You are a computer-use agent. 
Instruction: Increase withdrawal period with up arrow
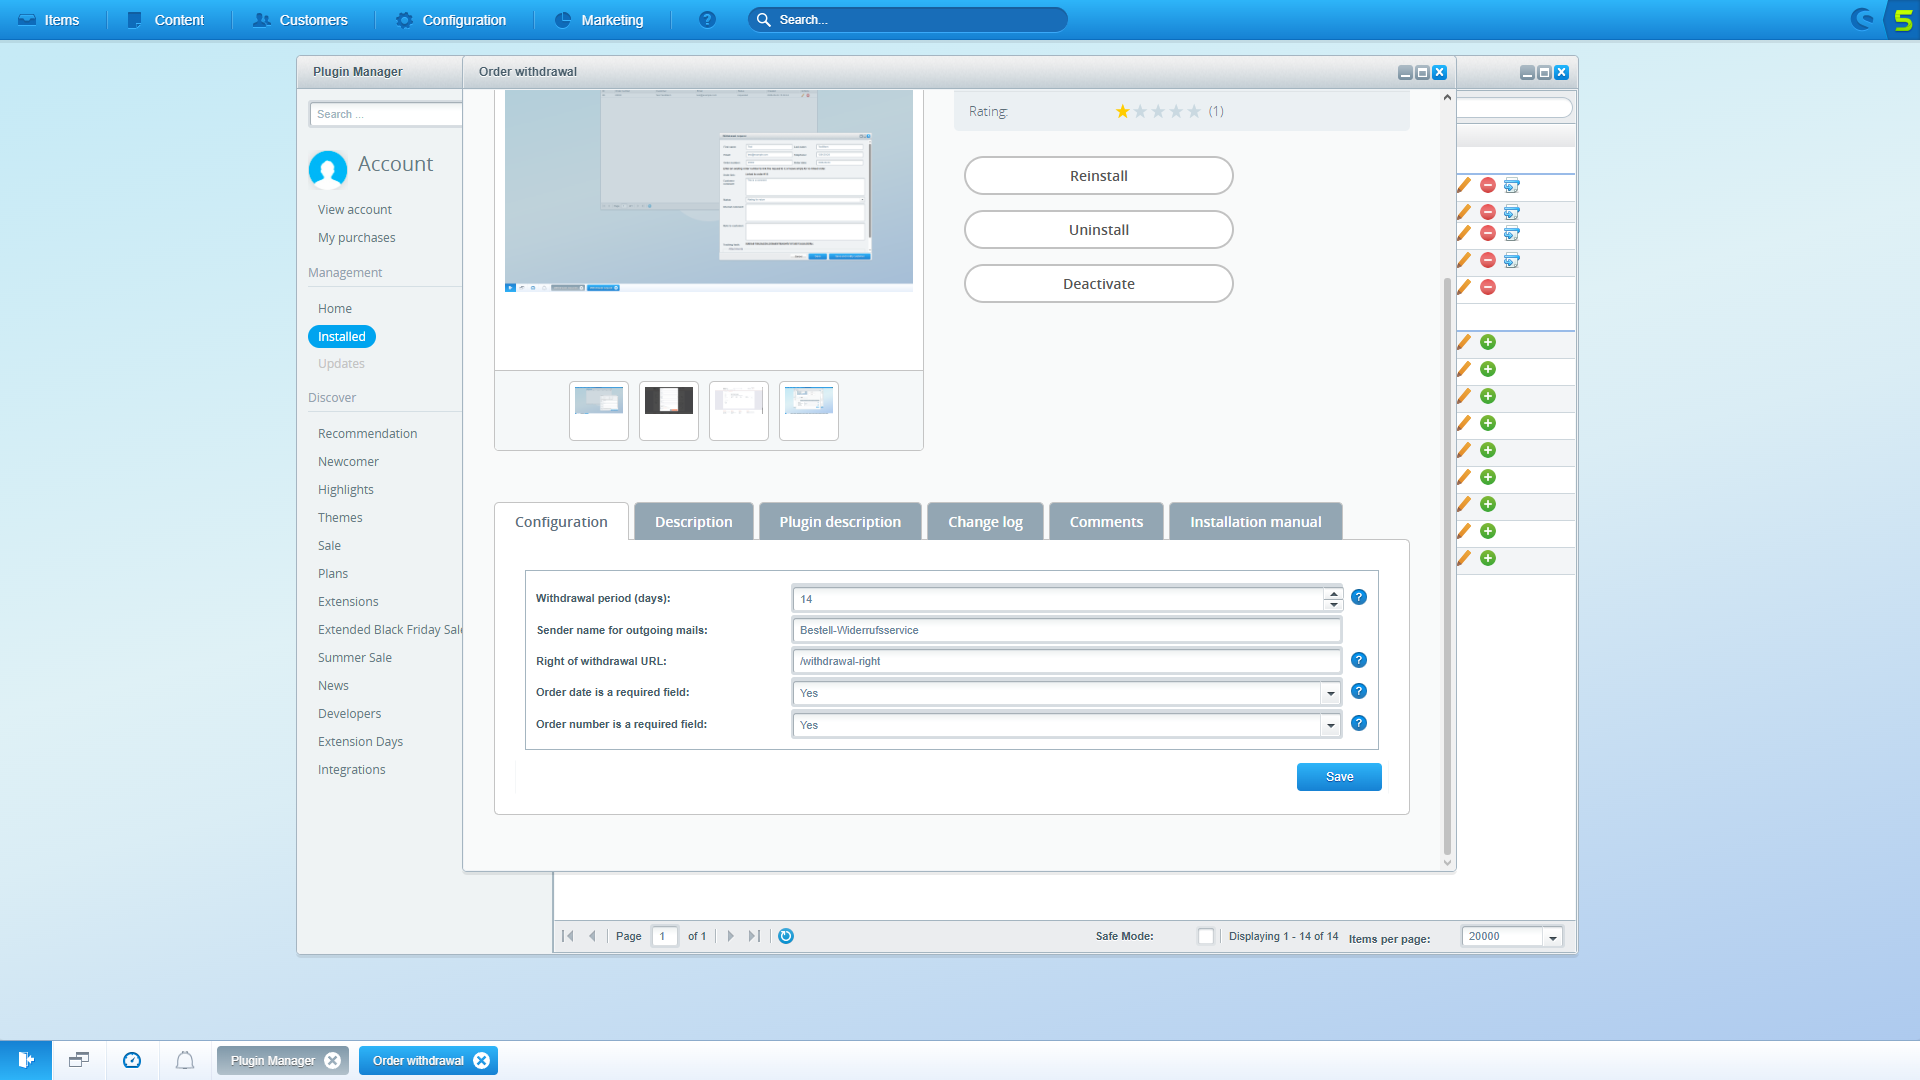[x=1333, y=594]
